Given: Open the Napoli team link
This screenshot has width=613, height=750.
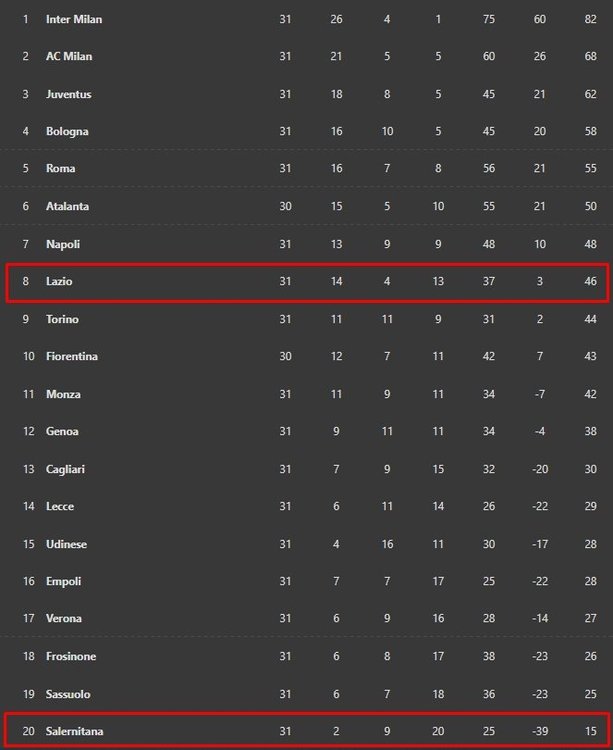Looking at the screenshot, I should coord(63,244).
